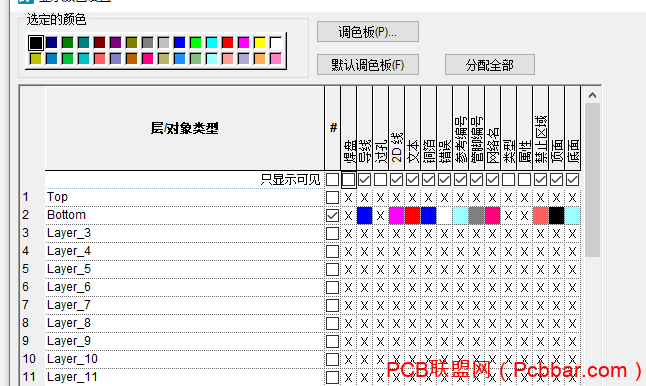Pick the pure red swatch in the top palette row
The image size is (646, 386).
pos(227,43)
